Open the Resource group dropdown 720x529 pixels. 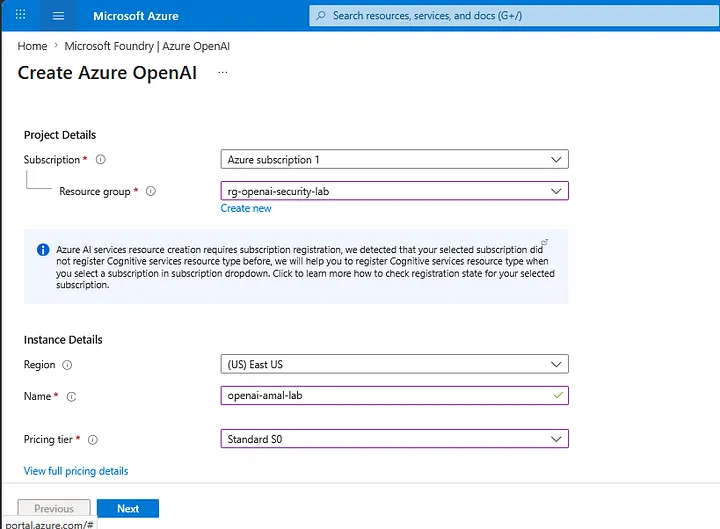tap(394, 191)
